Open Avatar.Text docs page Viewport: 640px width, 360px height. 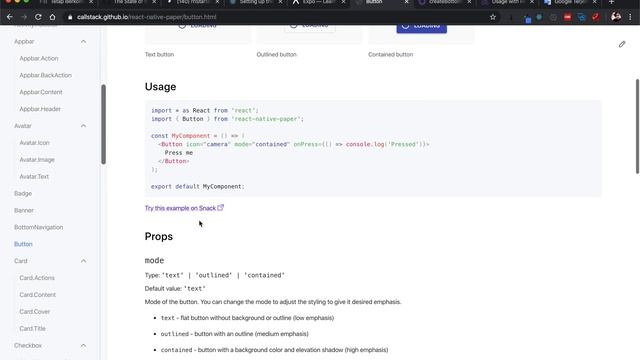click(x=34, y=176)
